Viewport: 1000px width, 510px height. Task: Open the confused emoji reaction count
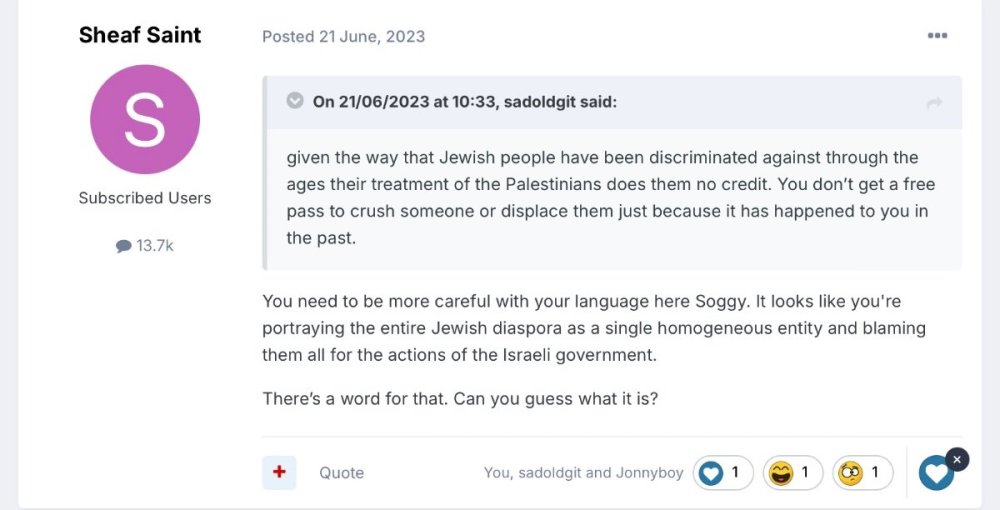[862, 472]
